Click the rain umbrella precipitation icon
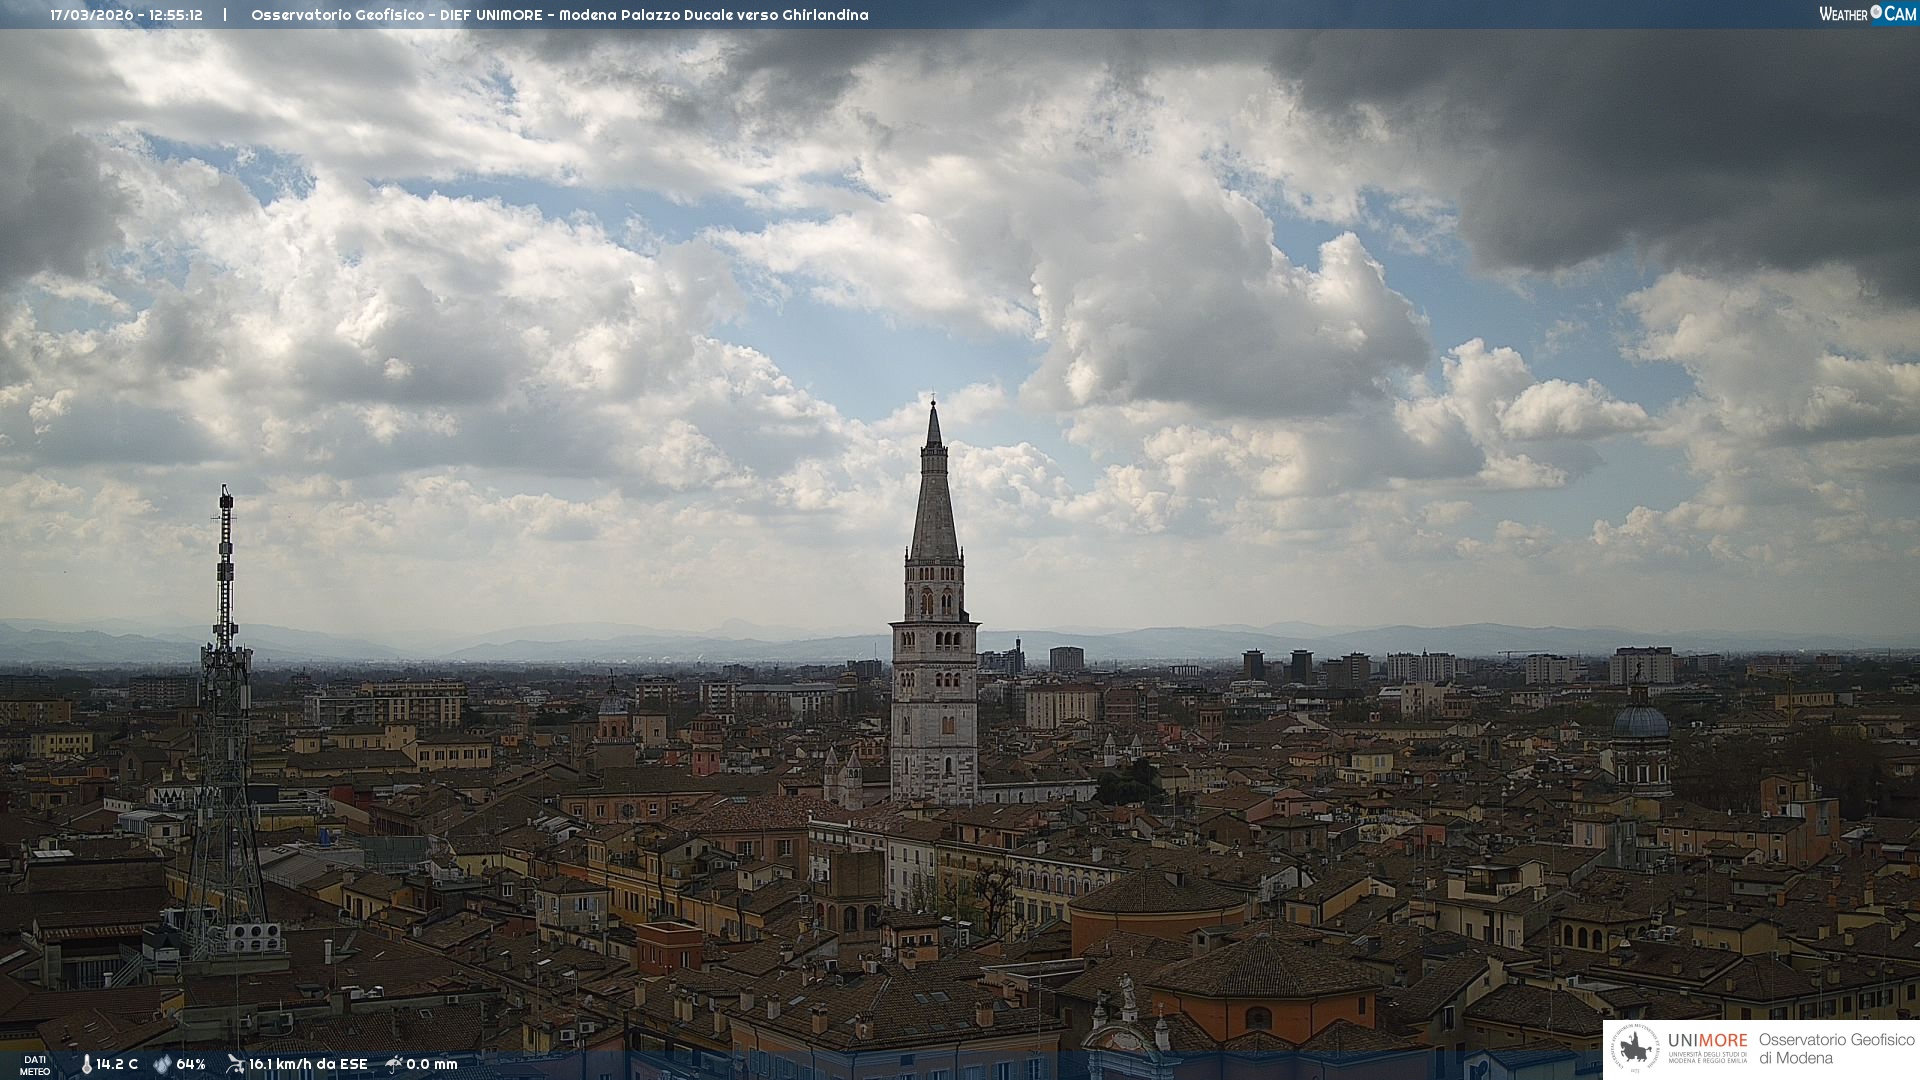 394,1064
